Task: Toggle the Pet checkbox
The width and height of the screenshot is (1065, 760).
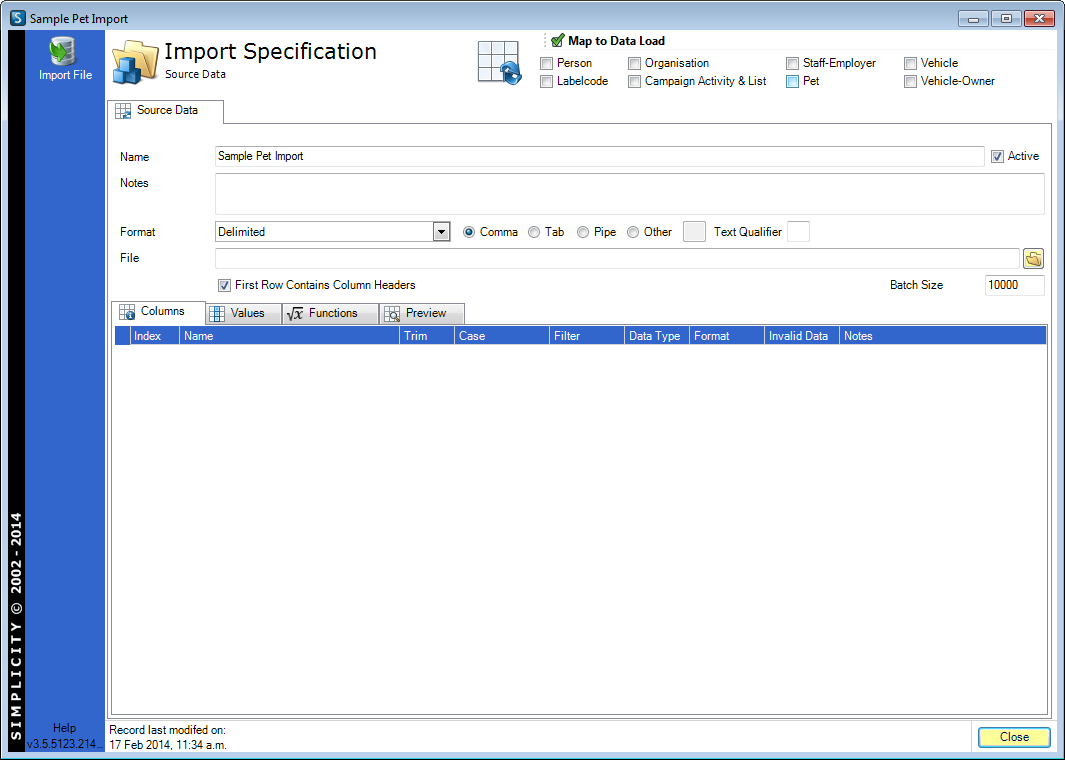Action: [x=792, y=82]
